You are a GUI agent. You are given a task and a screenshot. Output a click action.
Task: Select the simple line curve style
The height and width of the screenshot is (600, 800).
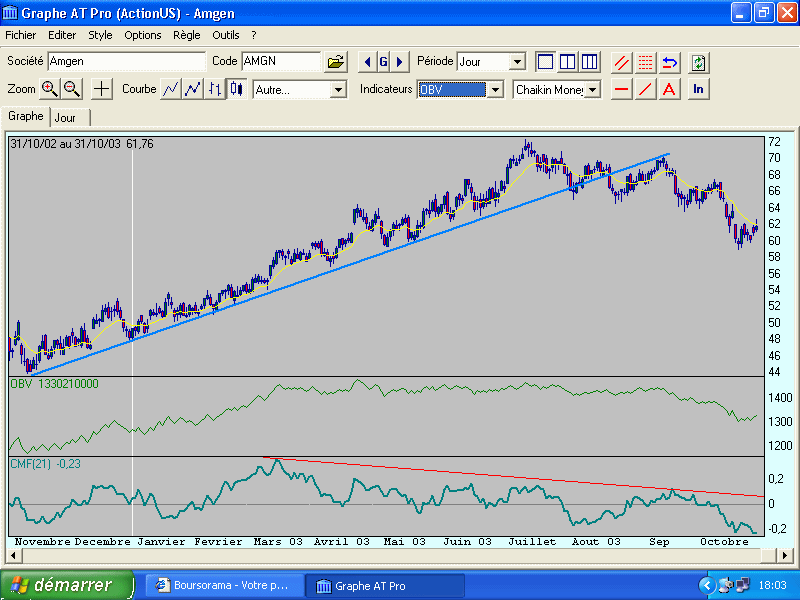coord(170,89)
